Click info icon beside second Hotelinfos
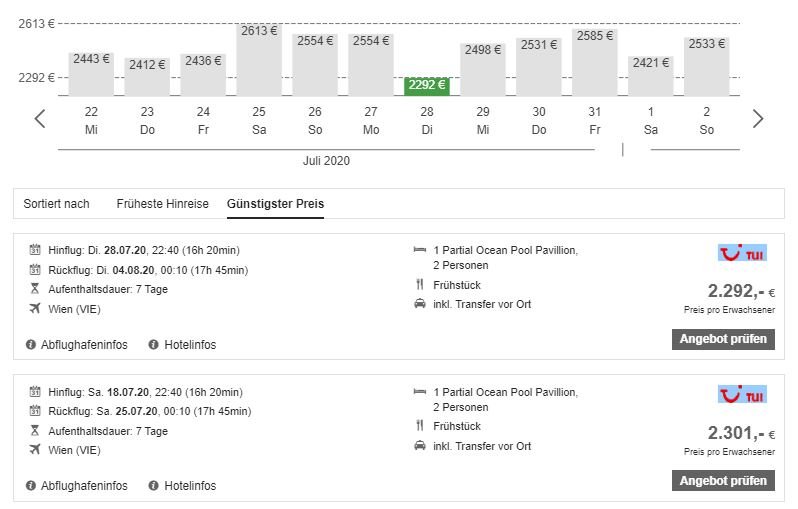The width and height of the screenshot is (798, 509). 154,486
